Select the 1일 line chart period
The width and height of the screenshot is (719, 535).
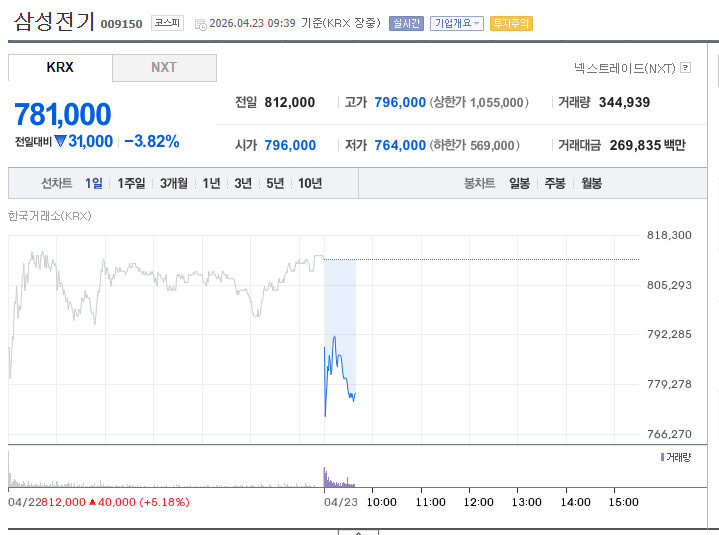(x=94, y=183)
